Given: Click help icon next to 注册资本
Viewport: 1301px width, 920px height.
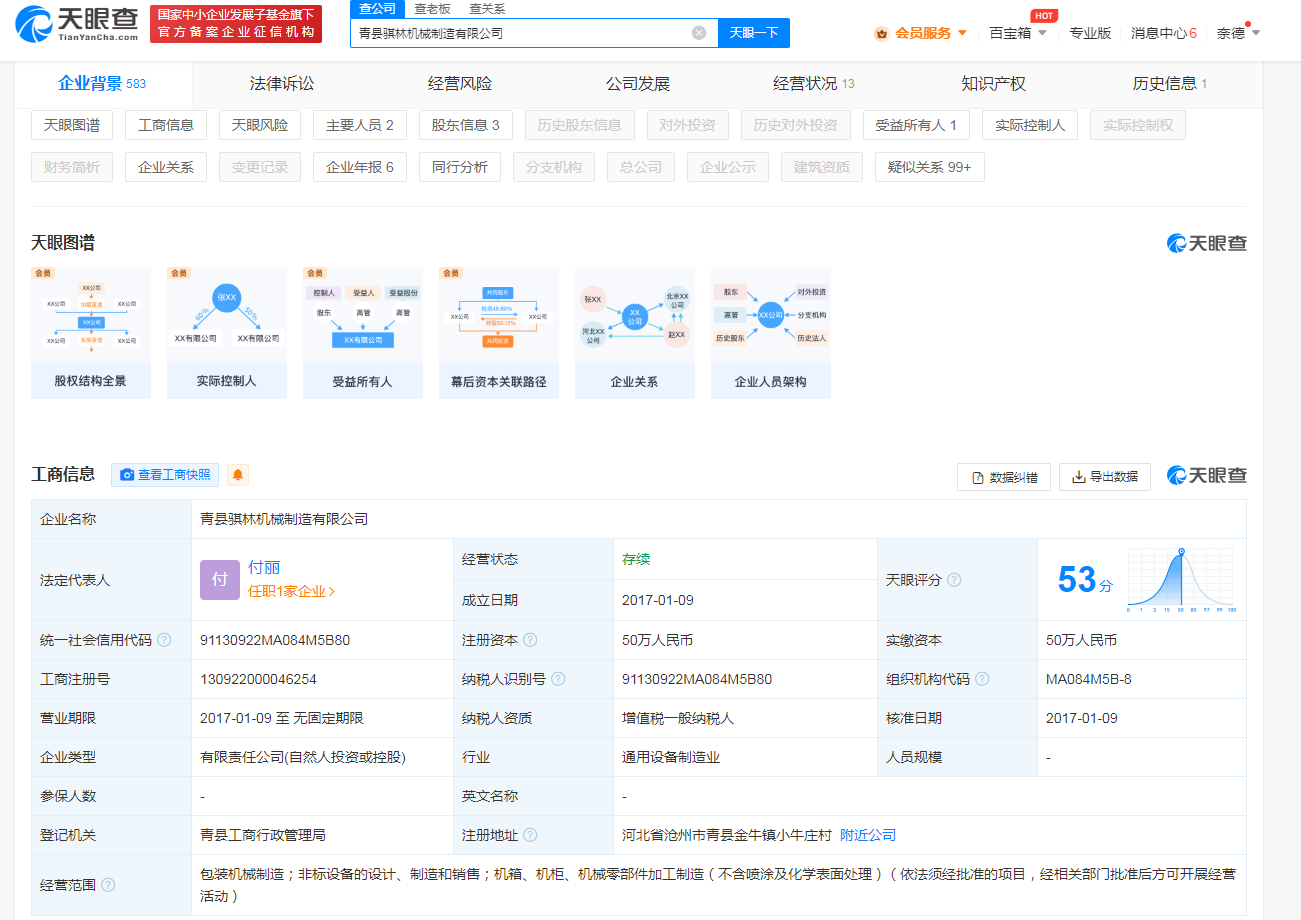Looking at the screenshot, I should click(530, 640).
